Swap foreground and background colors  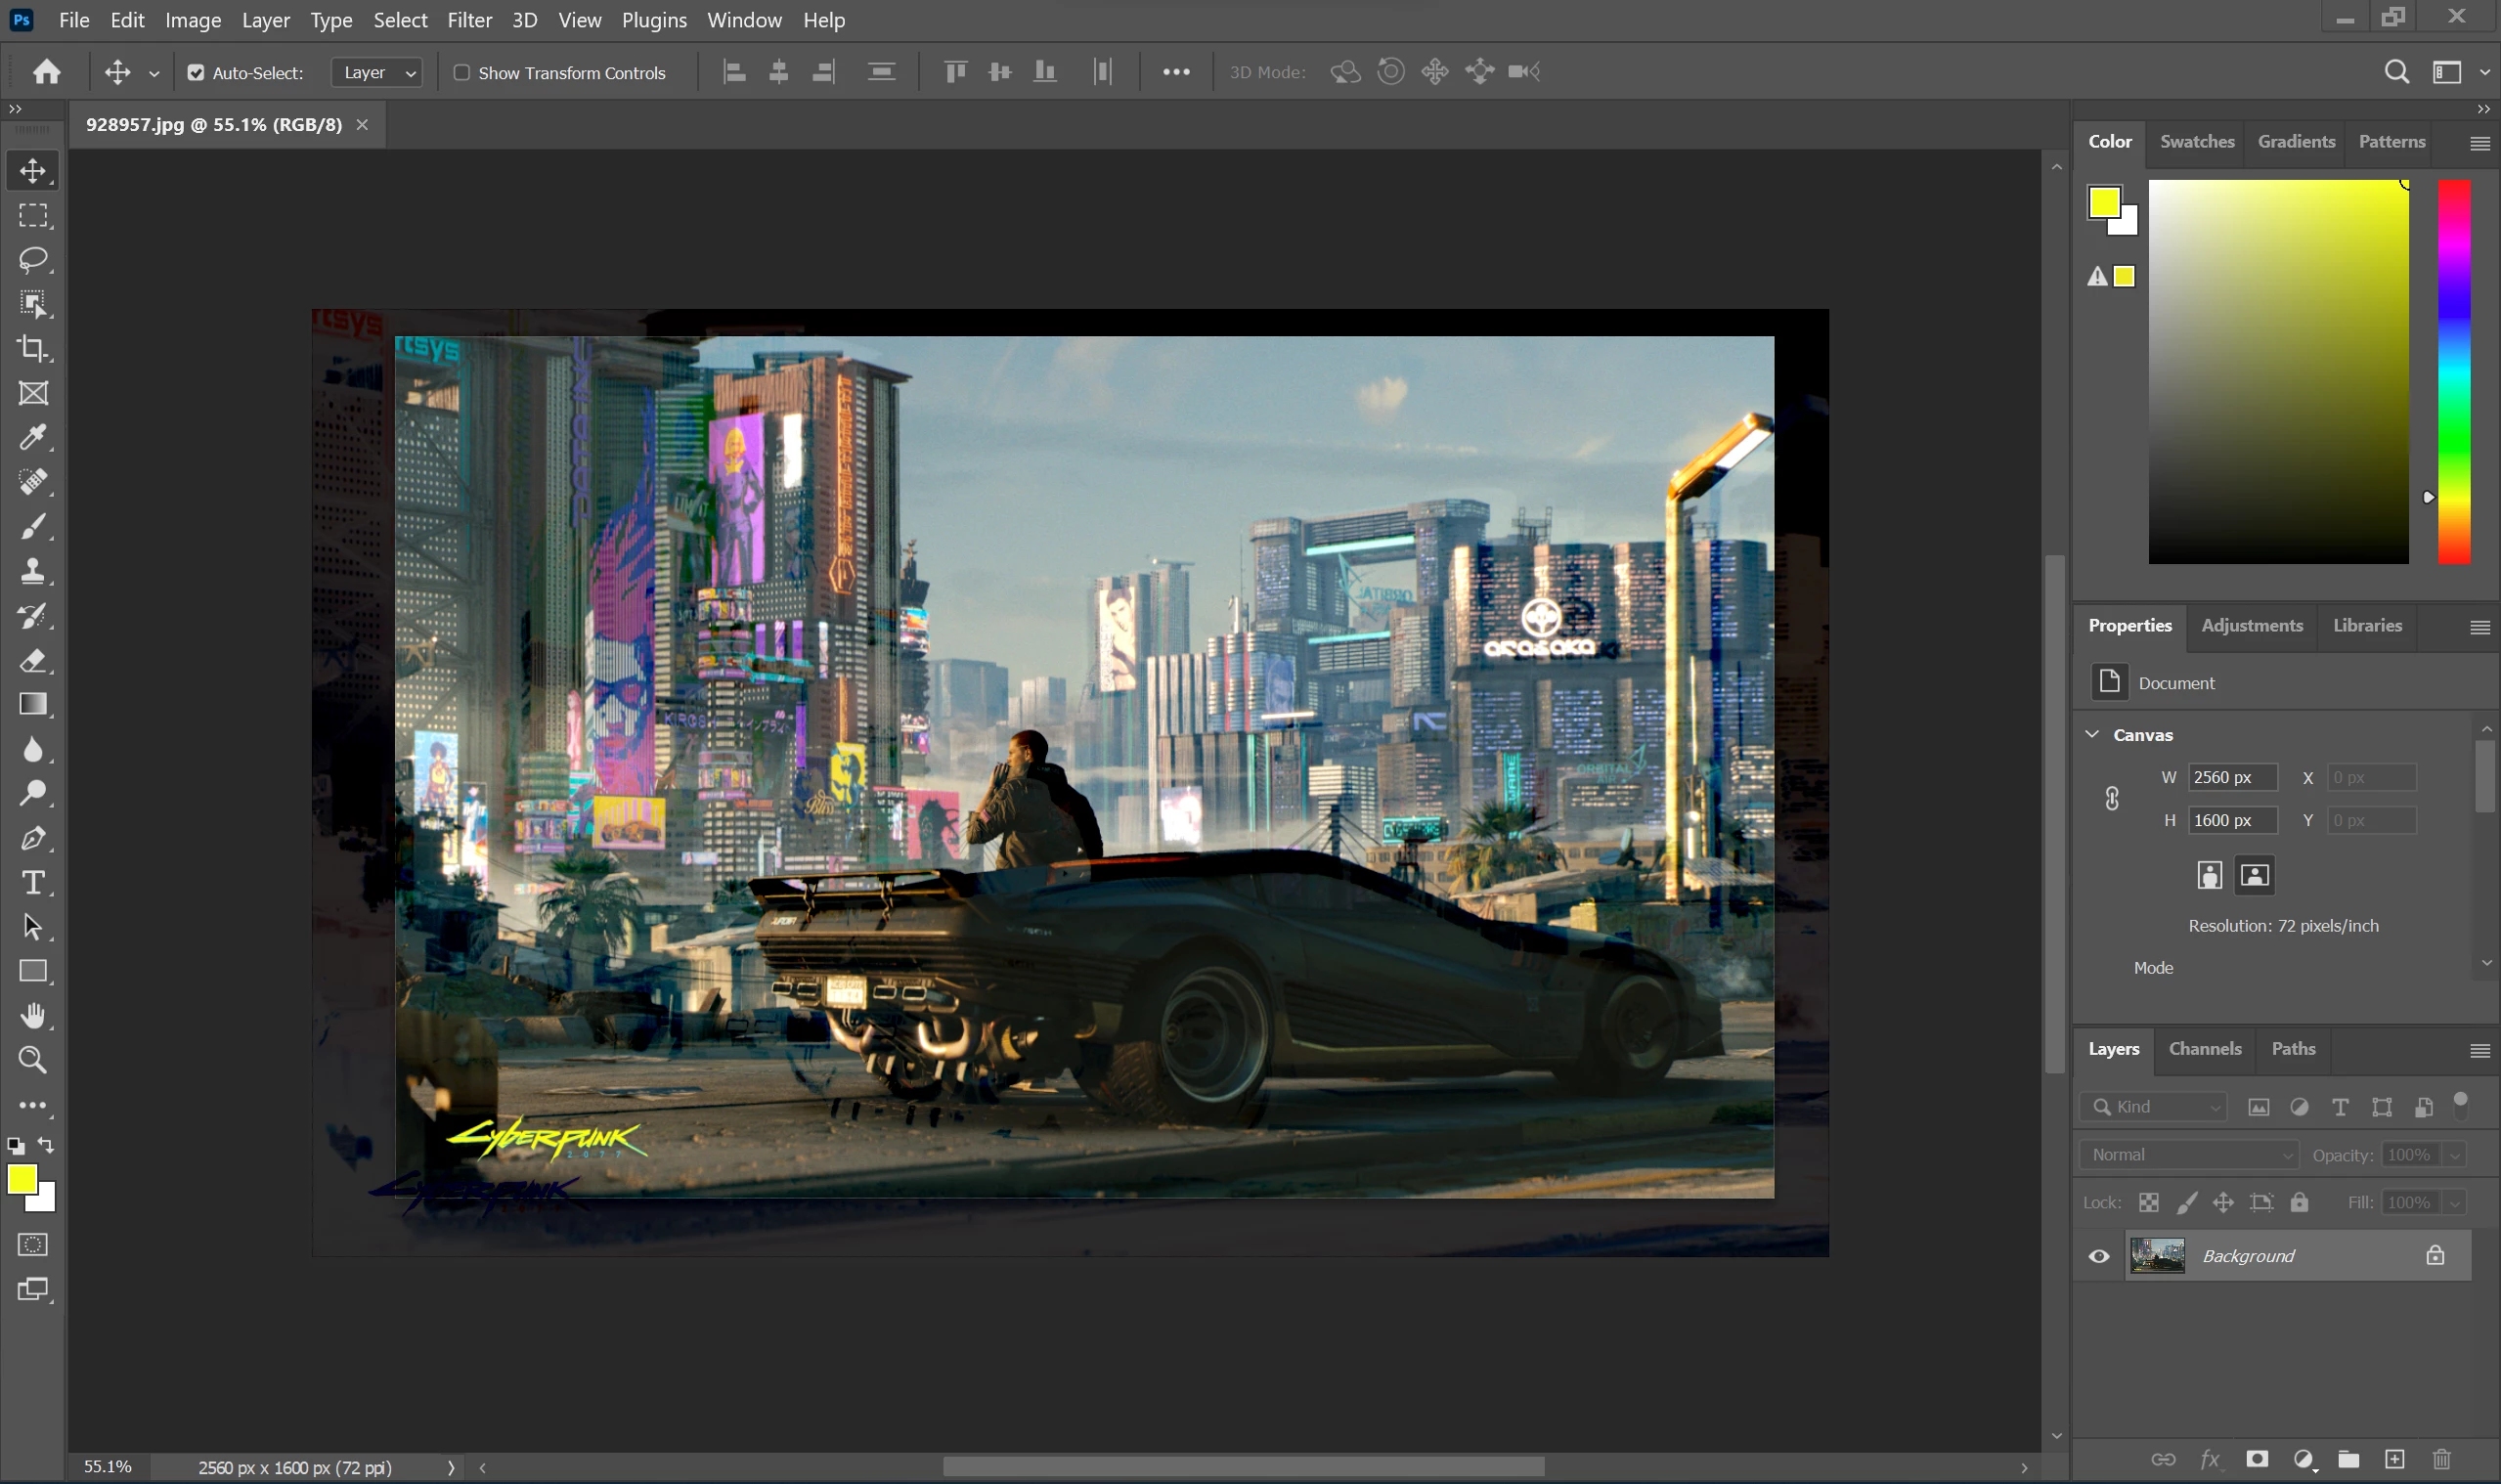point(46,1145)
